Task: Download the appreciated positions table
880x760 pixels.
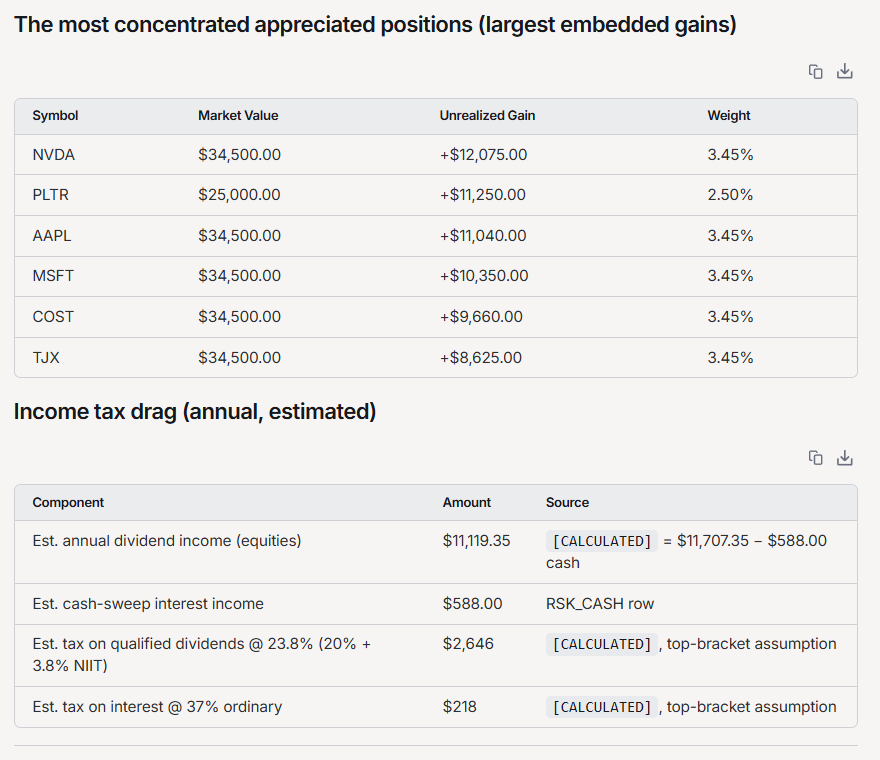Action: coord(845,72)
